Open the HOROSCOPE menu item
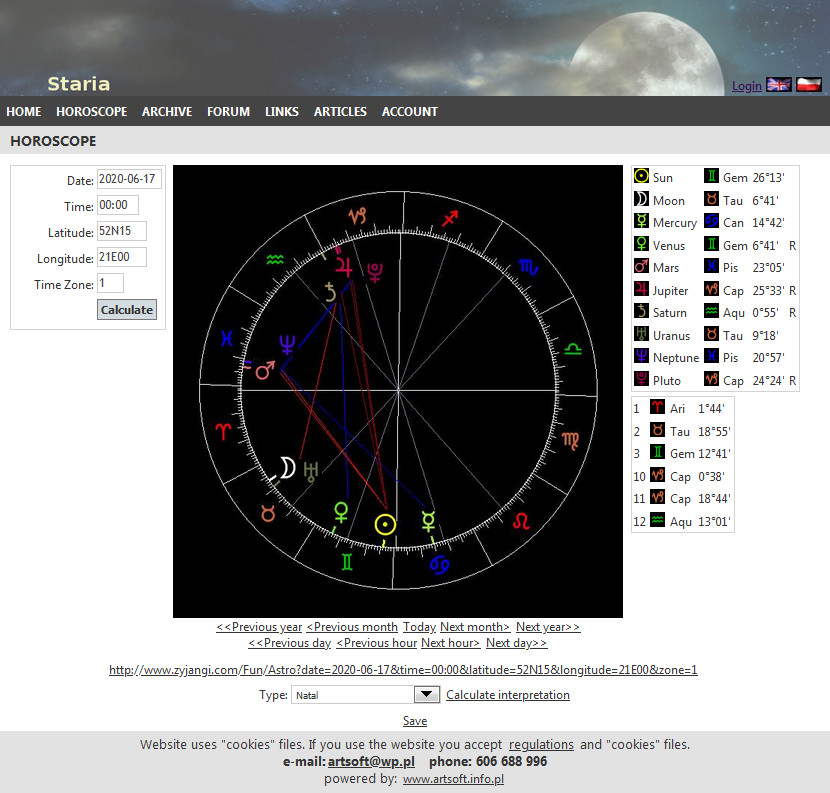The image size is (830, 793). point(91,112)
